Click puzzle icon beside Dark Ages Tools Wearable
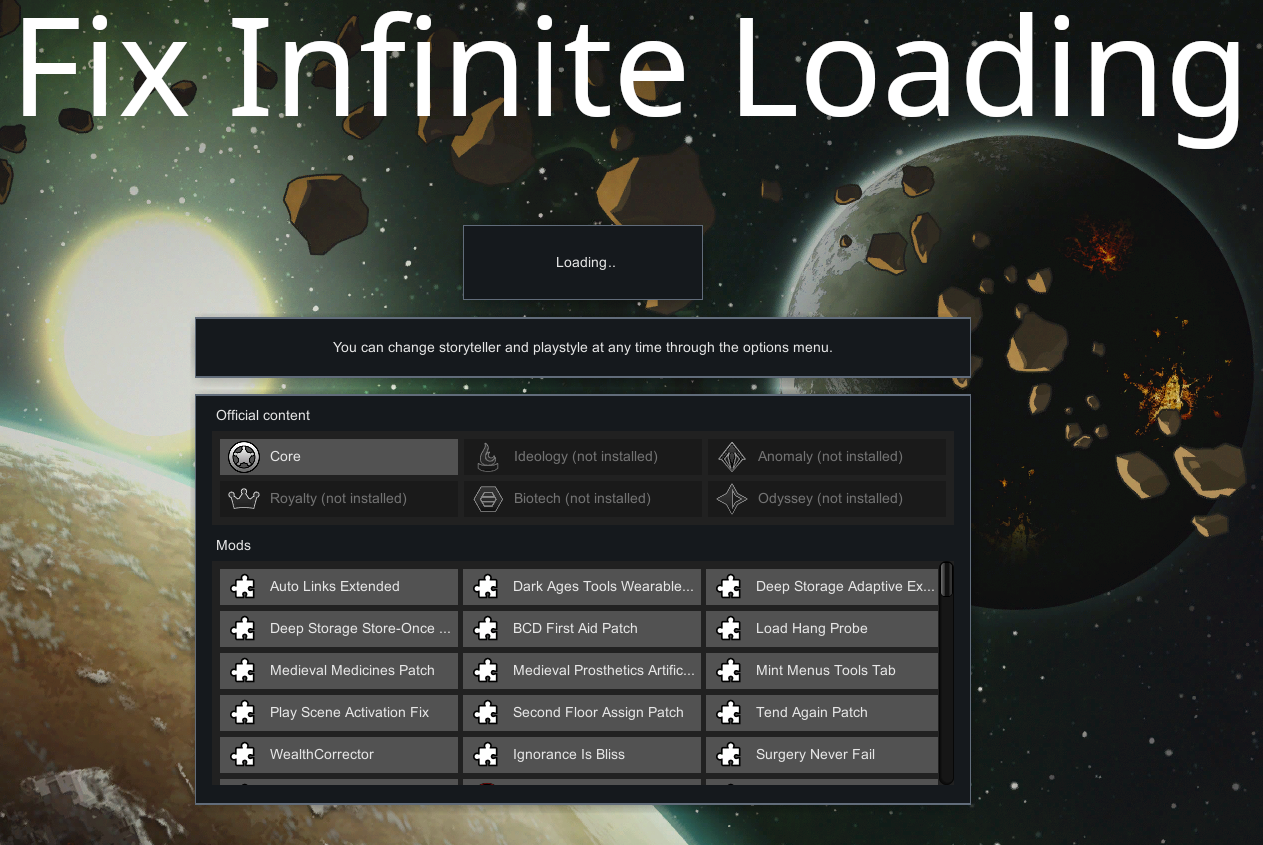The height and width of the screenshot is (845, 1263). pos(485,587)
